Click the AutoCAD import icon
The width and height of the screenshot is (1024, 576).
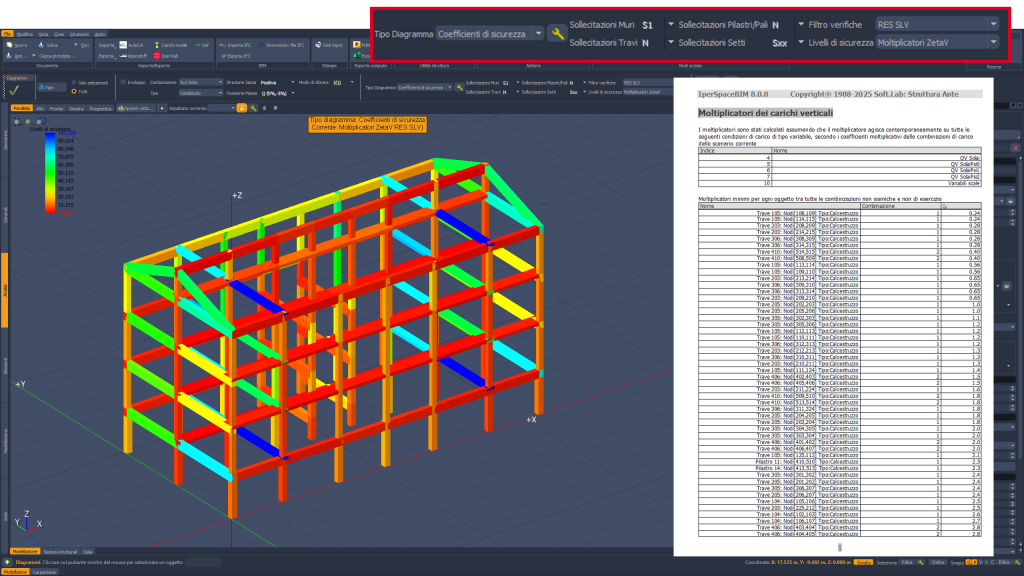pyautogui.click(x=123, y=45)
